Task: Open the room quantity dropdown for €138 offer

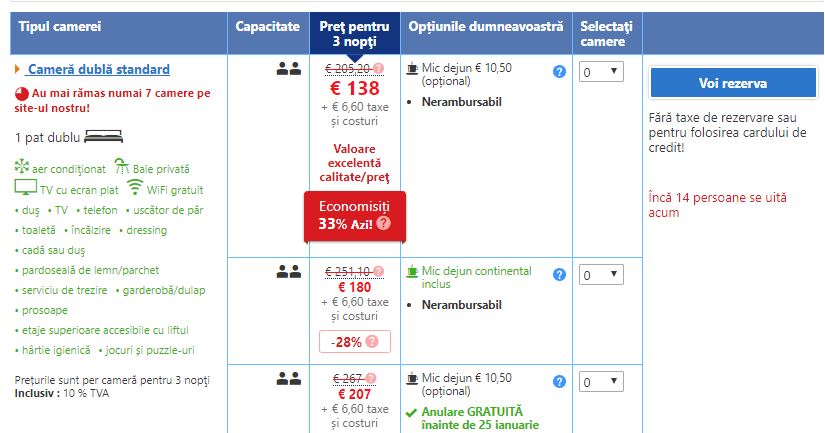Action: tap(602, 72)
